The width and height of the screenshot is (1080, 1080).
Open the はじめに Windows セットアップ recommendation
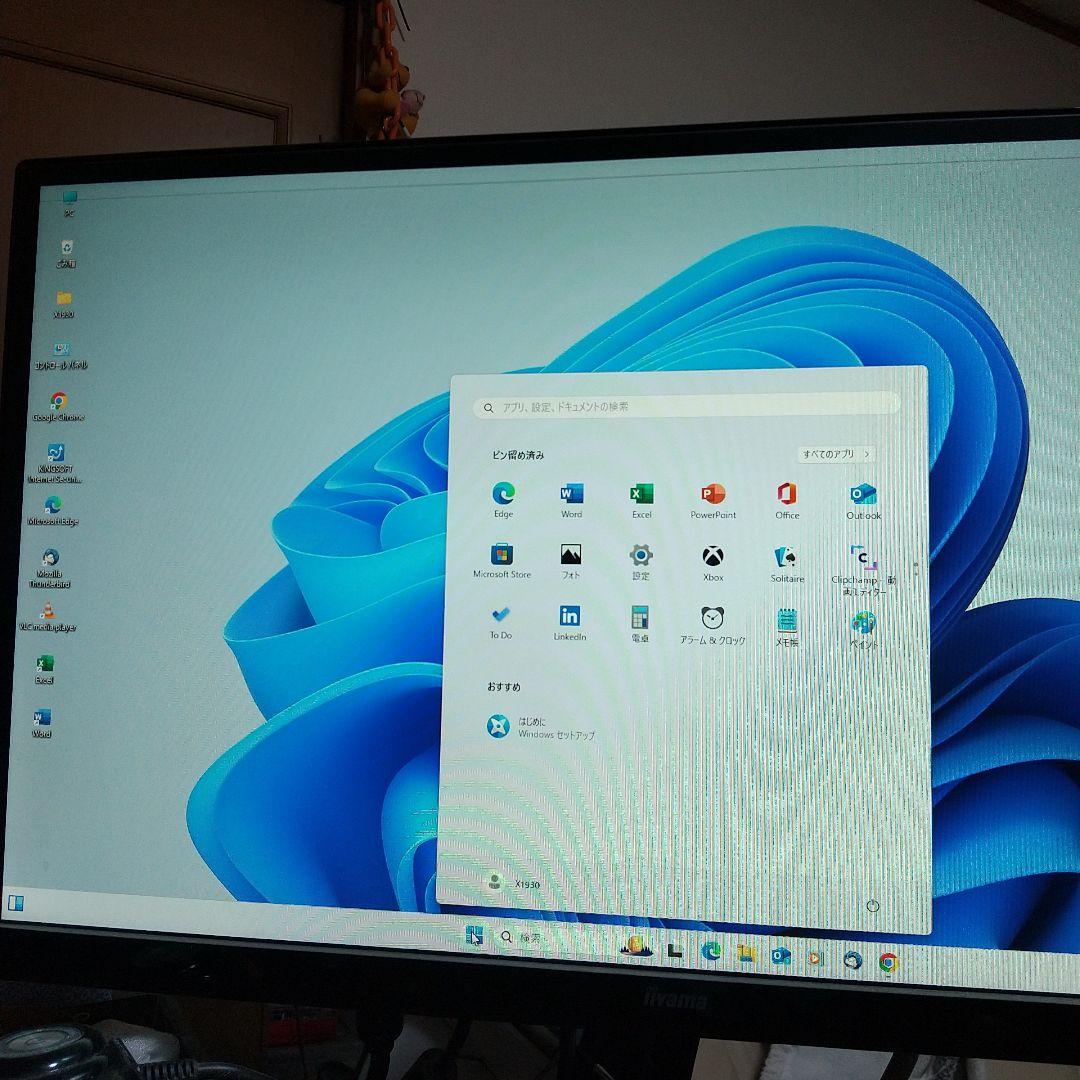pyautogui.click(x=541, y=727)
